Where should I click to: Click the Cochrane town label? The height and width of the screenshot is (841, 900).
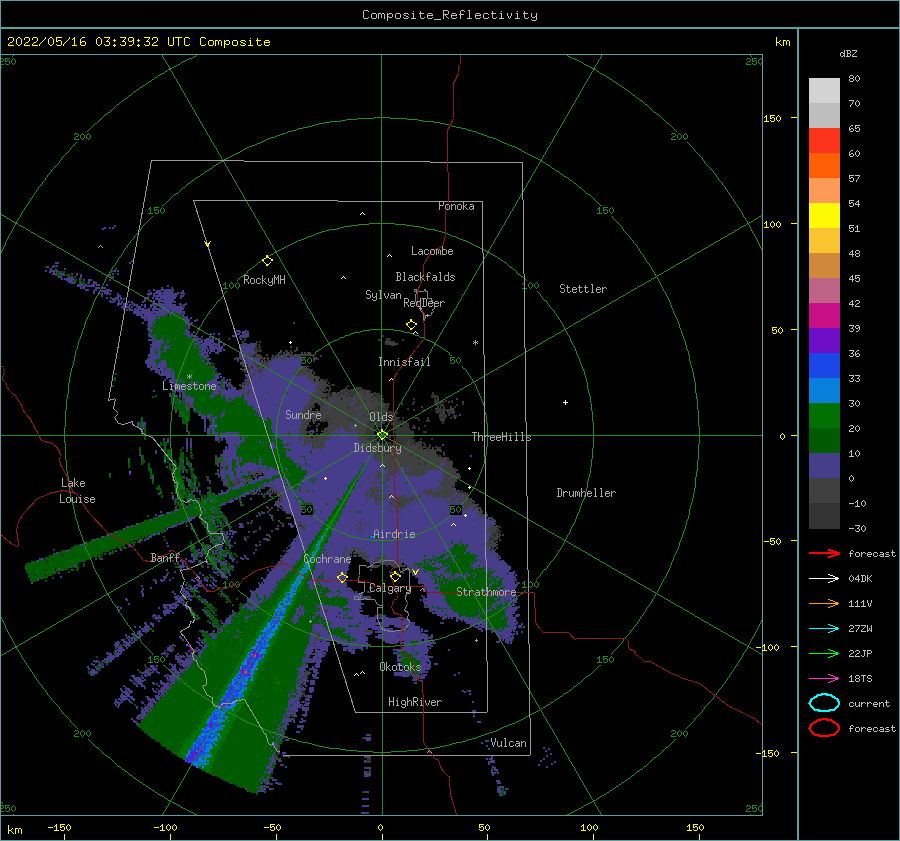pyautogui.click(x=327, y=559)
